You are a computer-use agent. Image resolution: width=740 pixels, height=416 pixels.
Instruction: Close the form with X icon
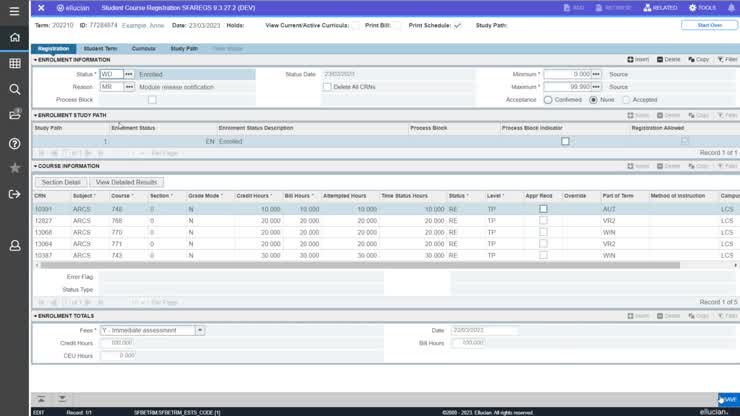pyautogui.click(x=41, y=7)
